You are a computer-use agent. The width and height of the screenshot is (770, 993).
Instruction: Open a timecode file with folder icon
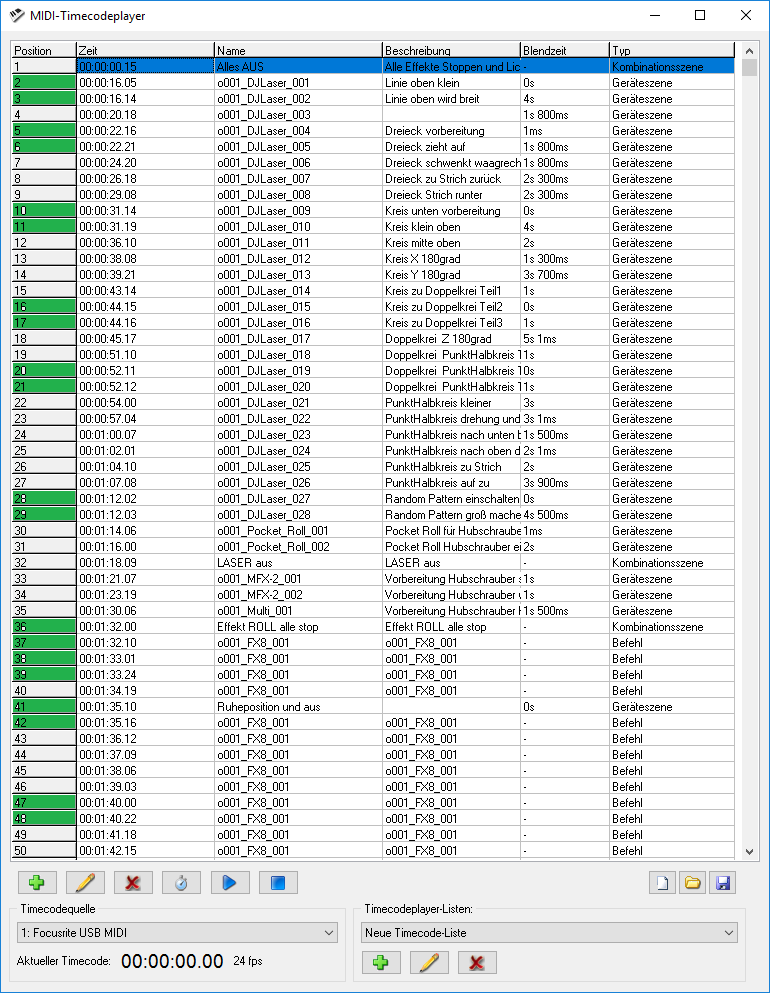693,882
